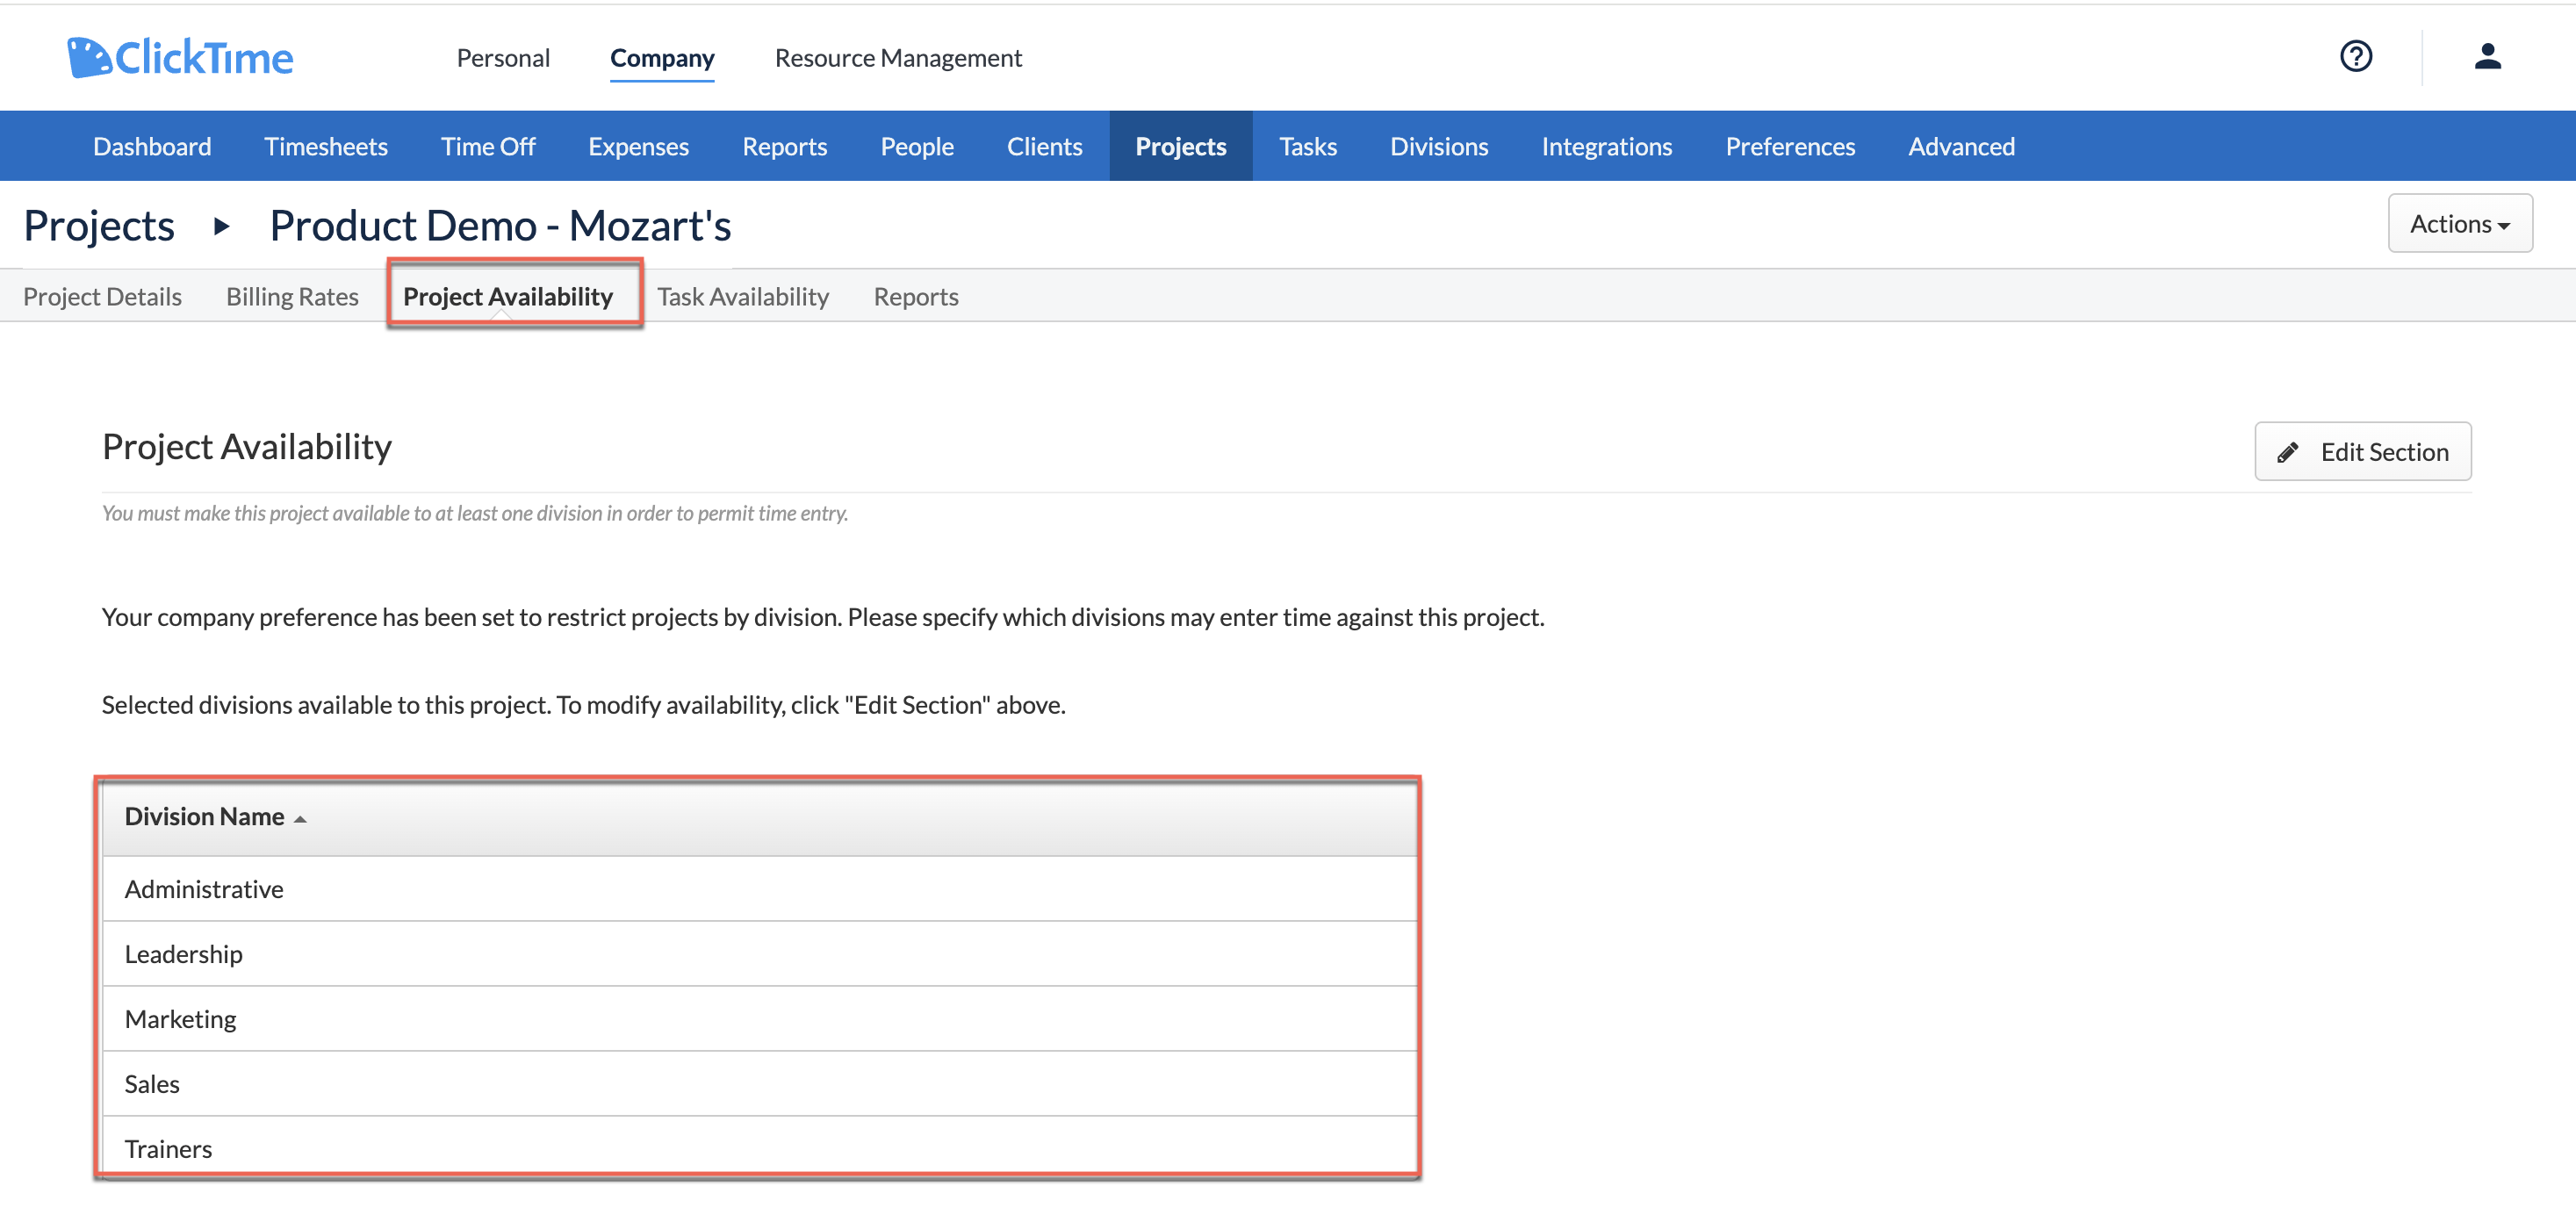
Task: Switch to Company section
Action: (x=662, y=58)
